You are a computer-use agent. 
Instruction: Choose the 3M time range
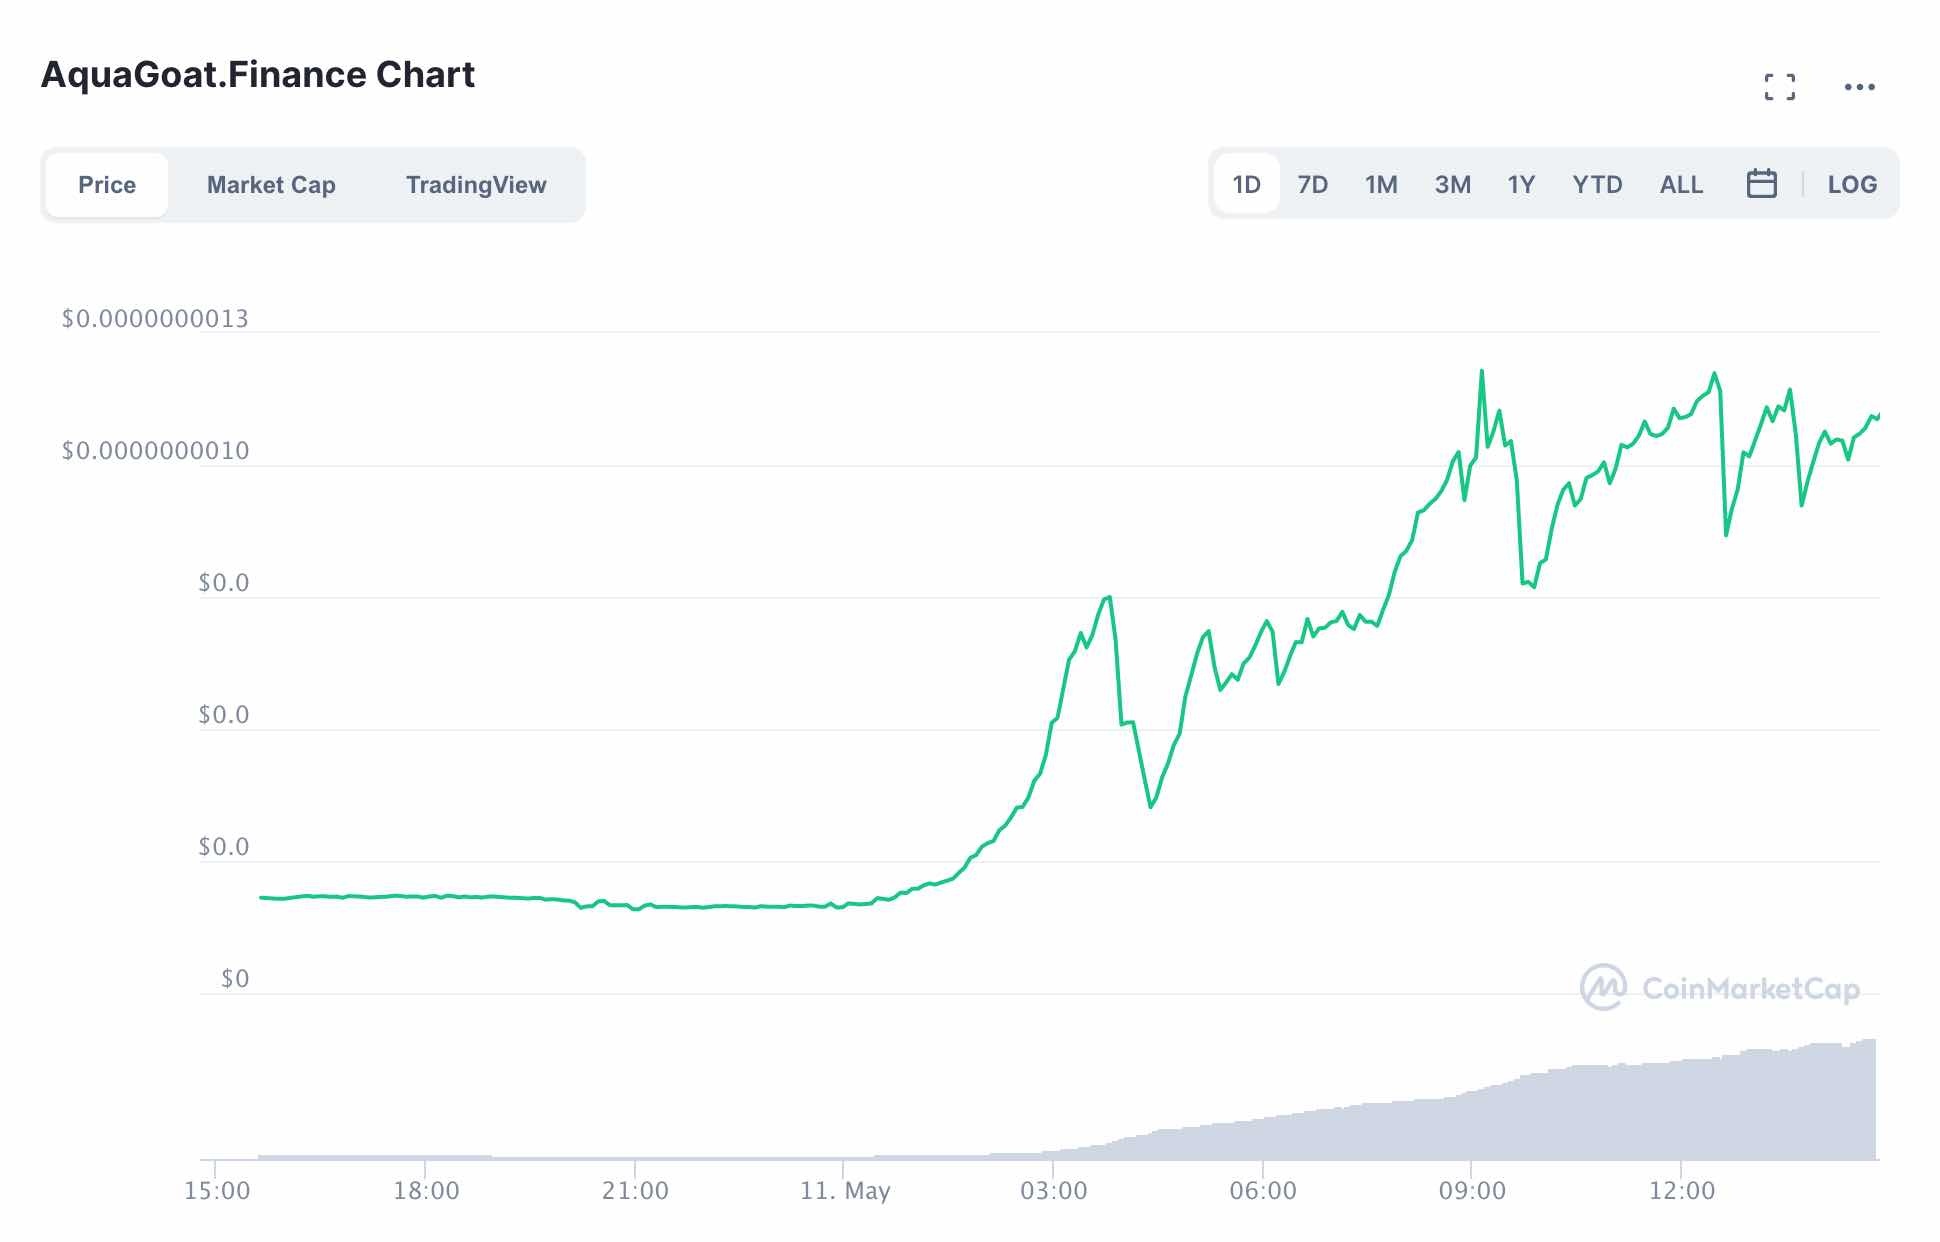[x=1452, y=184]
